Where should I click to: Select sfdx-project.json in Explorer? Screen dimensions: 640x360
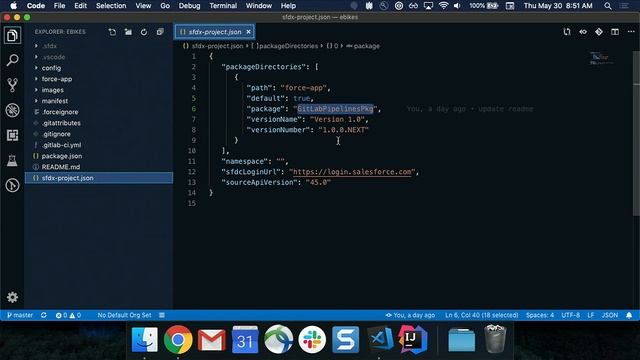pos(99,178)
